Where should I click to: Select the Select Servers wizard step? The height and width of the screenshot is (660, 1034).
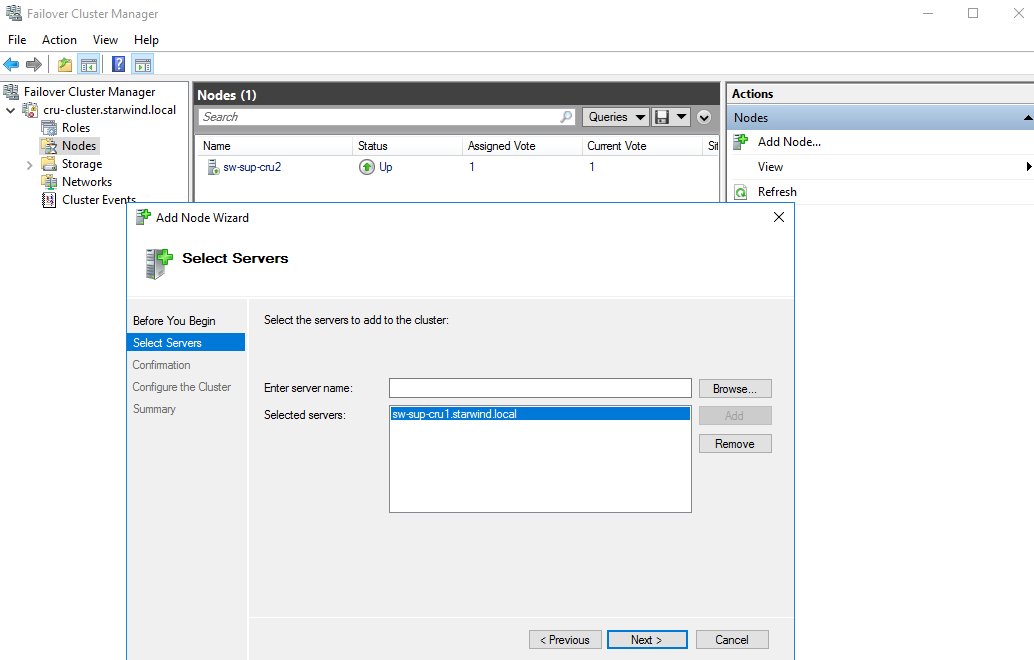pyautogui.click(x=166, y=342)
